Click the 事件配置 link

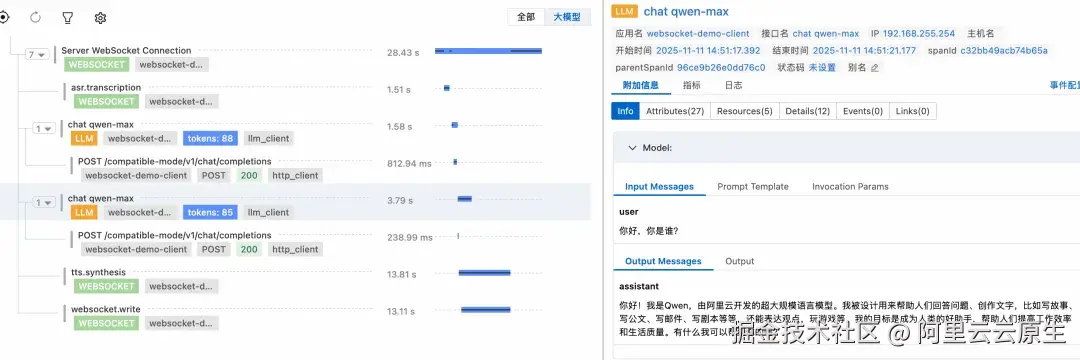pyautogui.click(x=1064, y=85)
